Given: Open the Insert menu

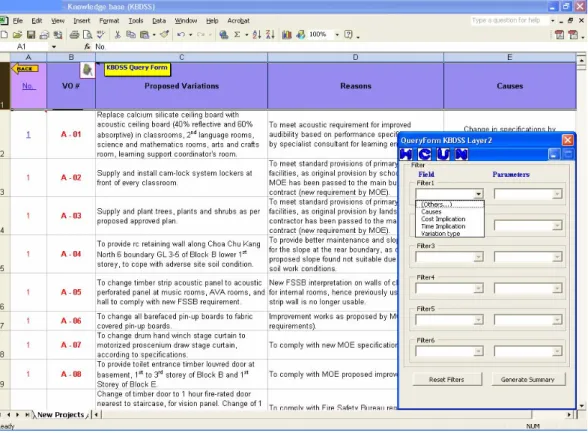Looking at the screenshot, I should pyautogui.click(x=81, y=21).
